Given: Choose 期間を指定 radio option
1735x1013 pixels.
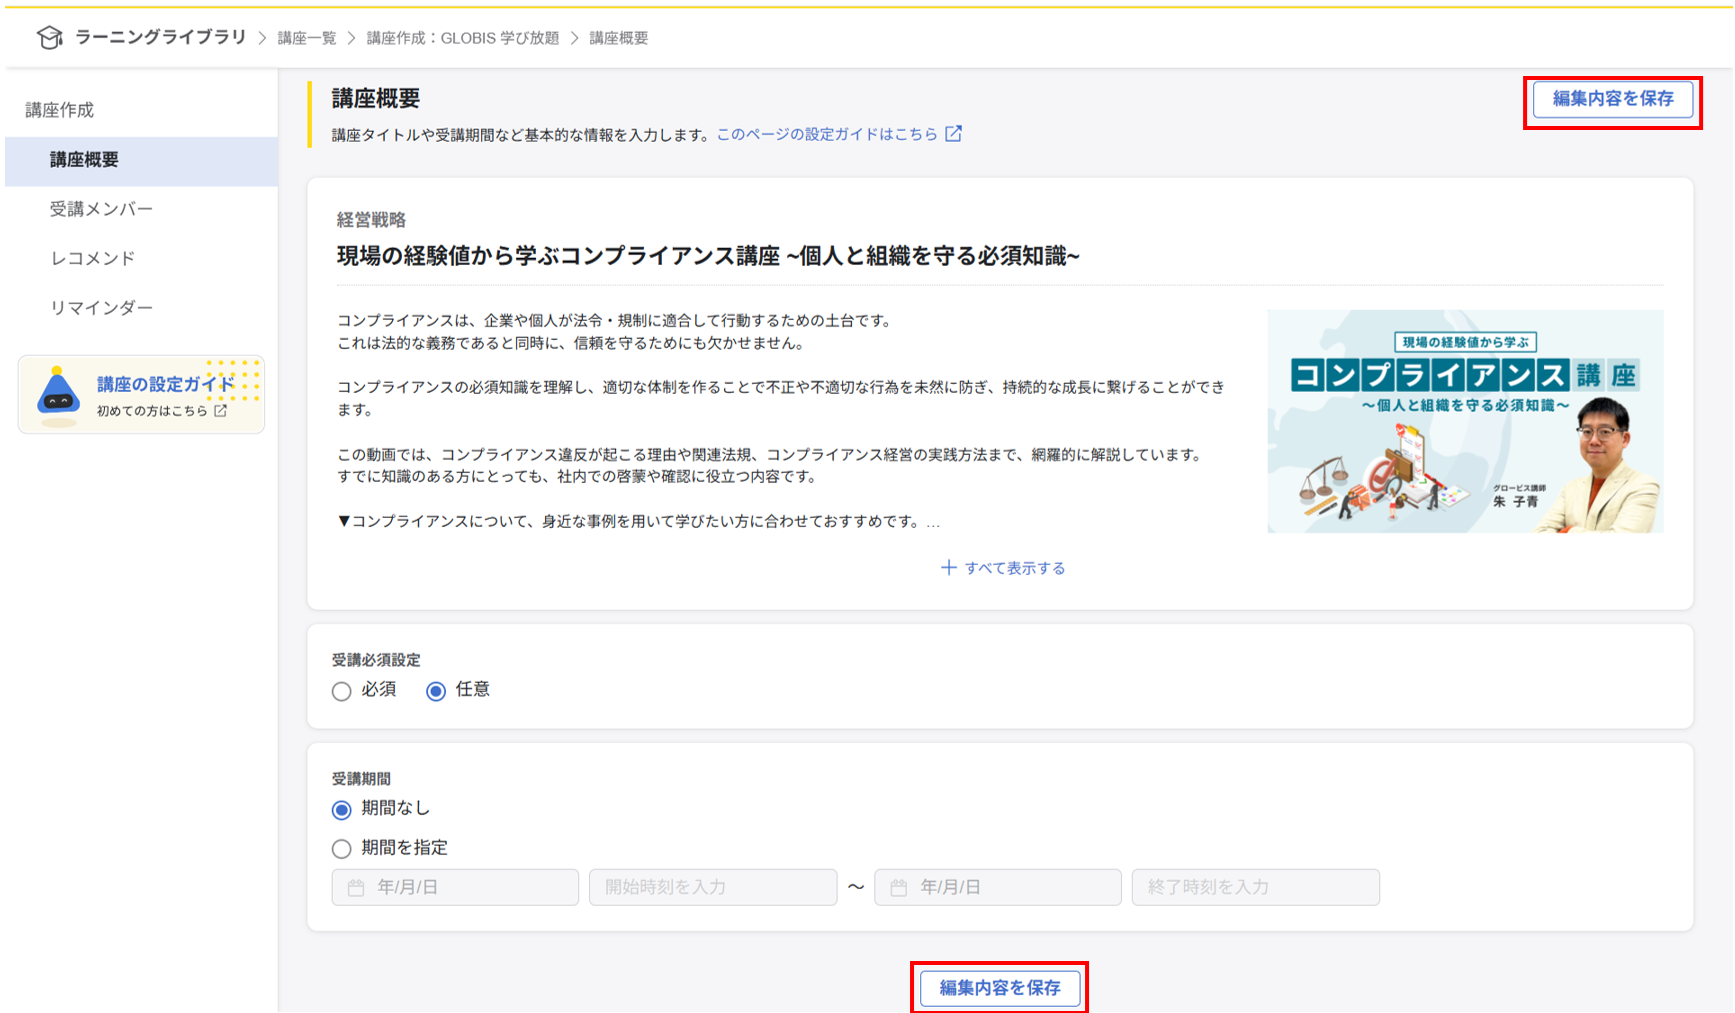Looking at the screenshot, I should tap(342, 849).
